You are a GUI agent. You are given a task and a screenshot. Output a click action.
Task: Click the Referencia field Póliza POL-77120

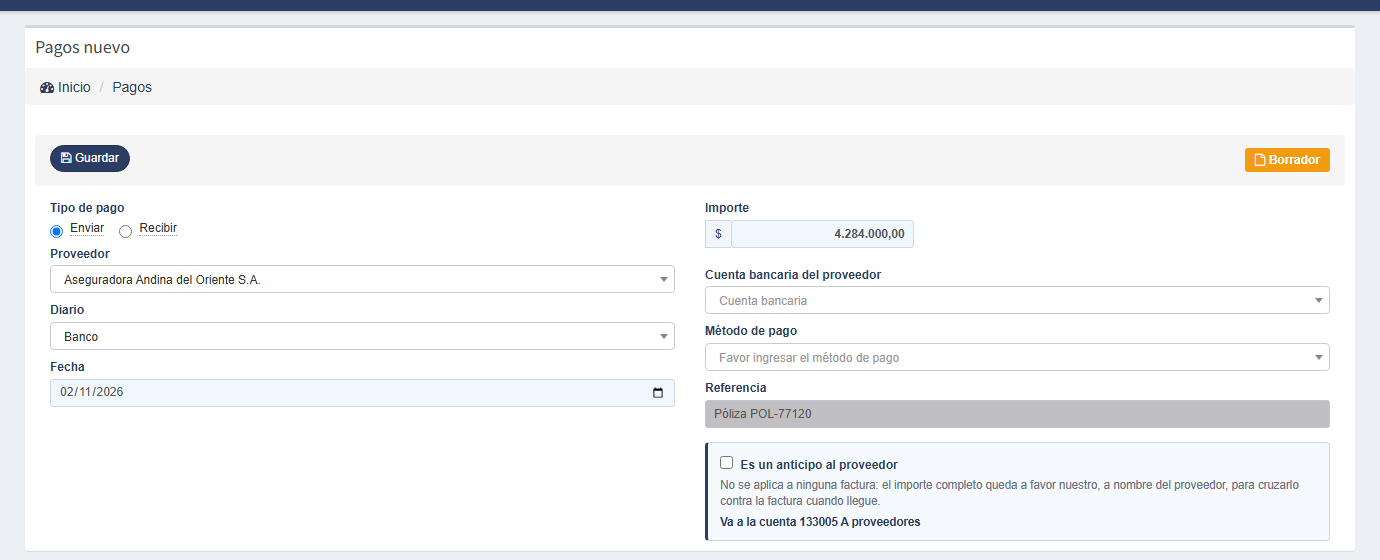click(1017, 414)
